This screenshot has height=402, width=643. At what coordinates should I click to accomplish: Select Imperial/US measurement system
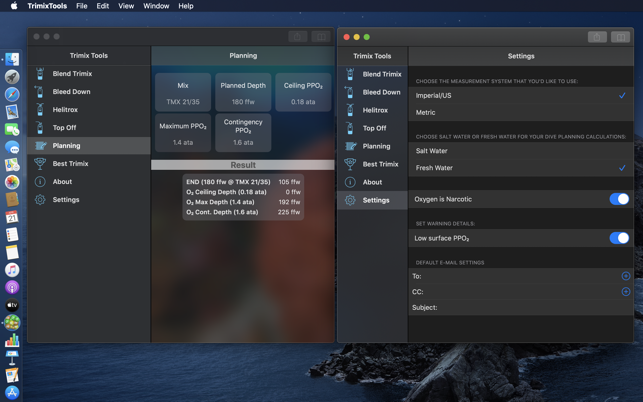(521, 96)
